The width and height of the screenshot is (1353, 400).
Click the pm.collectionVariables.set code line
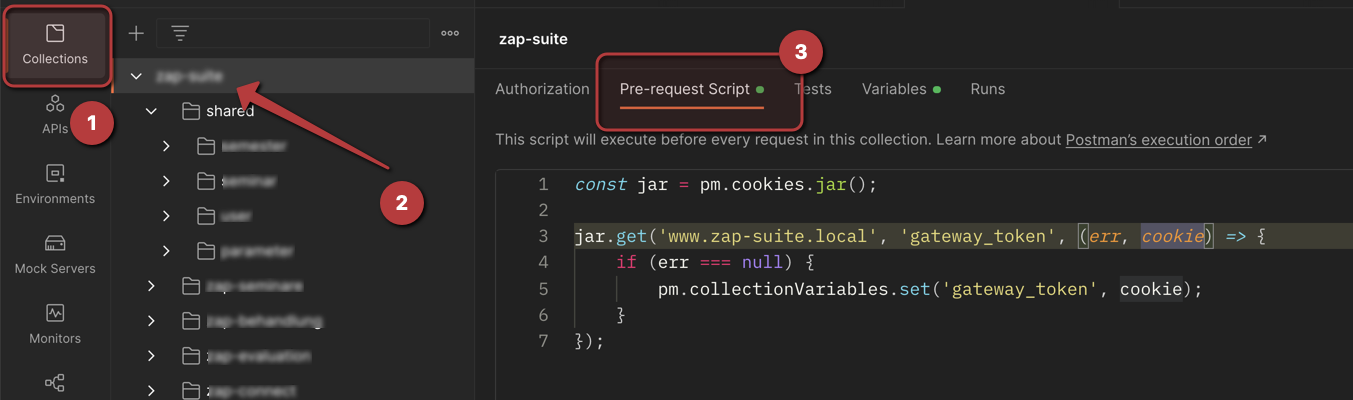(x=929, y=289)
